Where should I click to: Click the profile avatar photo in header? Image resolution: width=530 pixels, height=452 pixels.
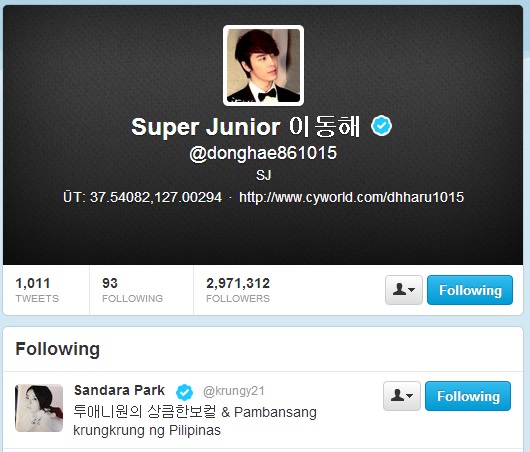point(263,66)
